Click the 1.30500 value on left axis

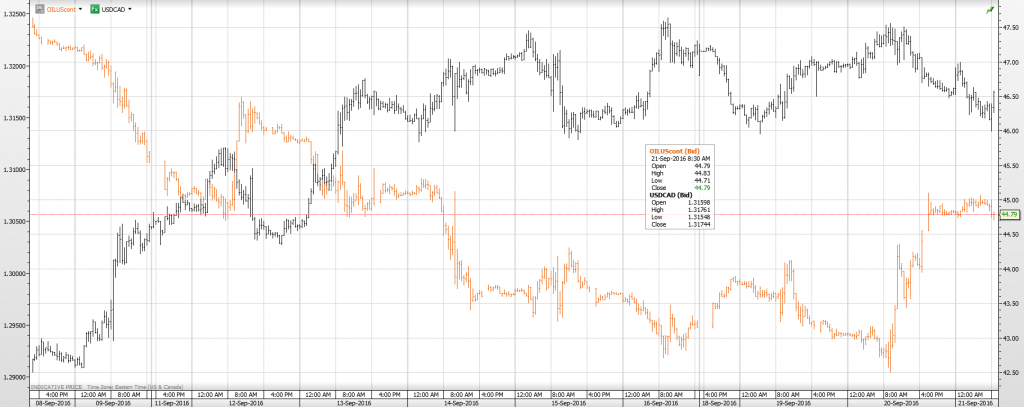(x=14, y=221)
